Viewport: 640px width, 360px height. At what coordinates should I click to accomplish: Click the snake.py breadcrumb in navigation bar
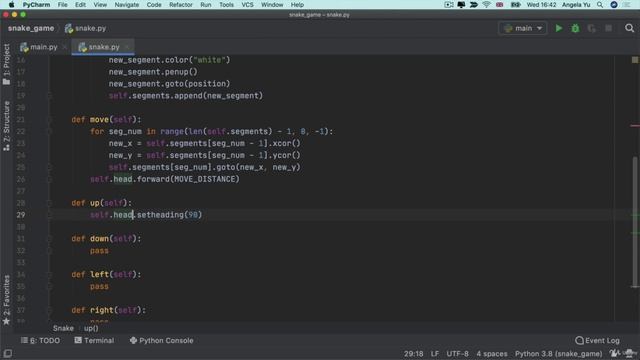pos(86,28)
